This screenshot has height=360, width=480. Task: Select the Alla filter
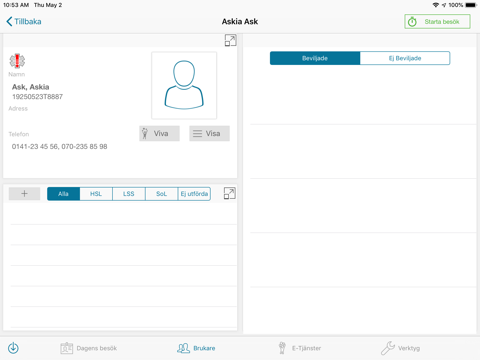63,194
